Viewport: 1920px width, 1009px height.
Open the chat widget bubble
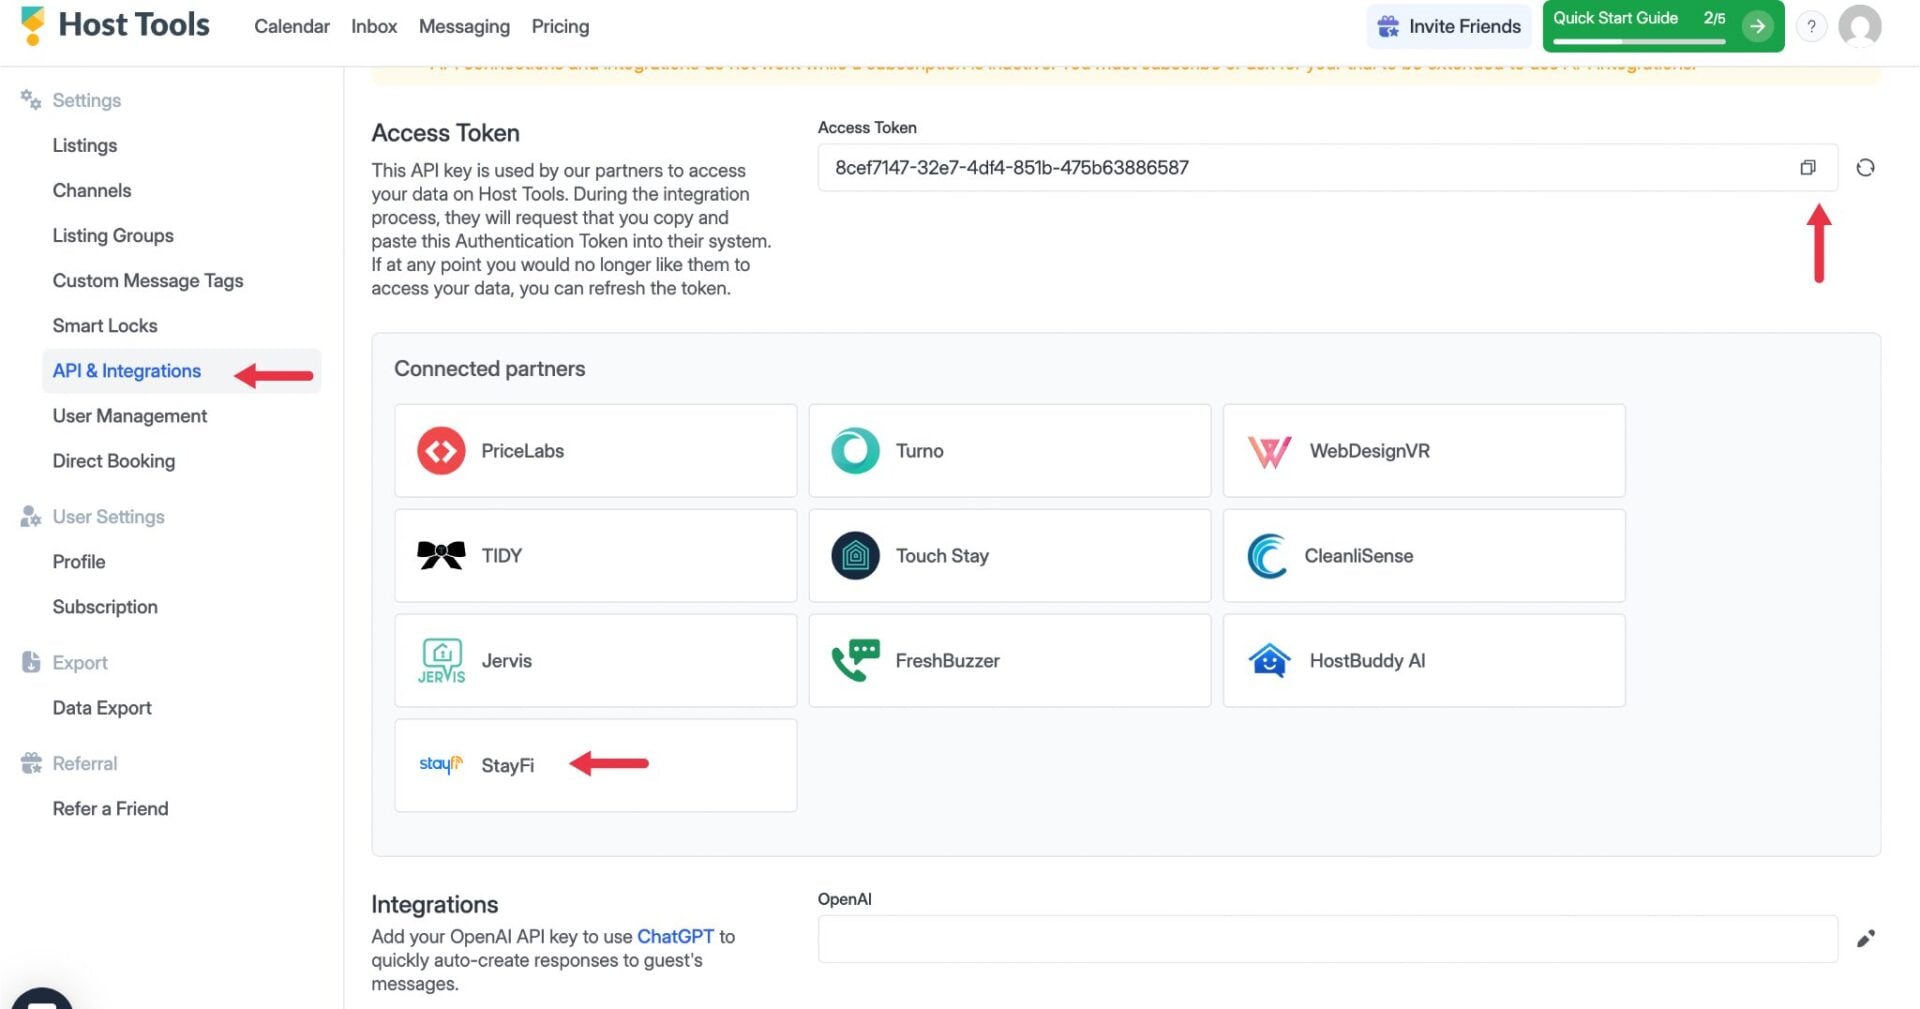pyautogui.click(x=40, y=1000)
